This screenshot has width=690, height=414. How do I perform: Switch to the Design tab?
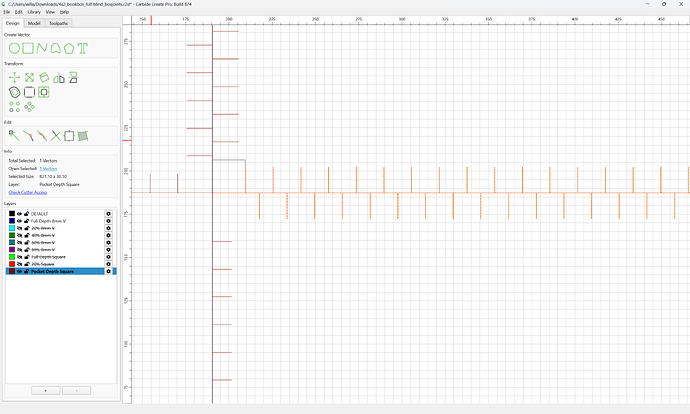click(13, 23)
